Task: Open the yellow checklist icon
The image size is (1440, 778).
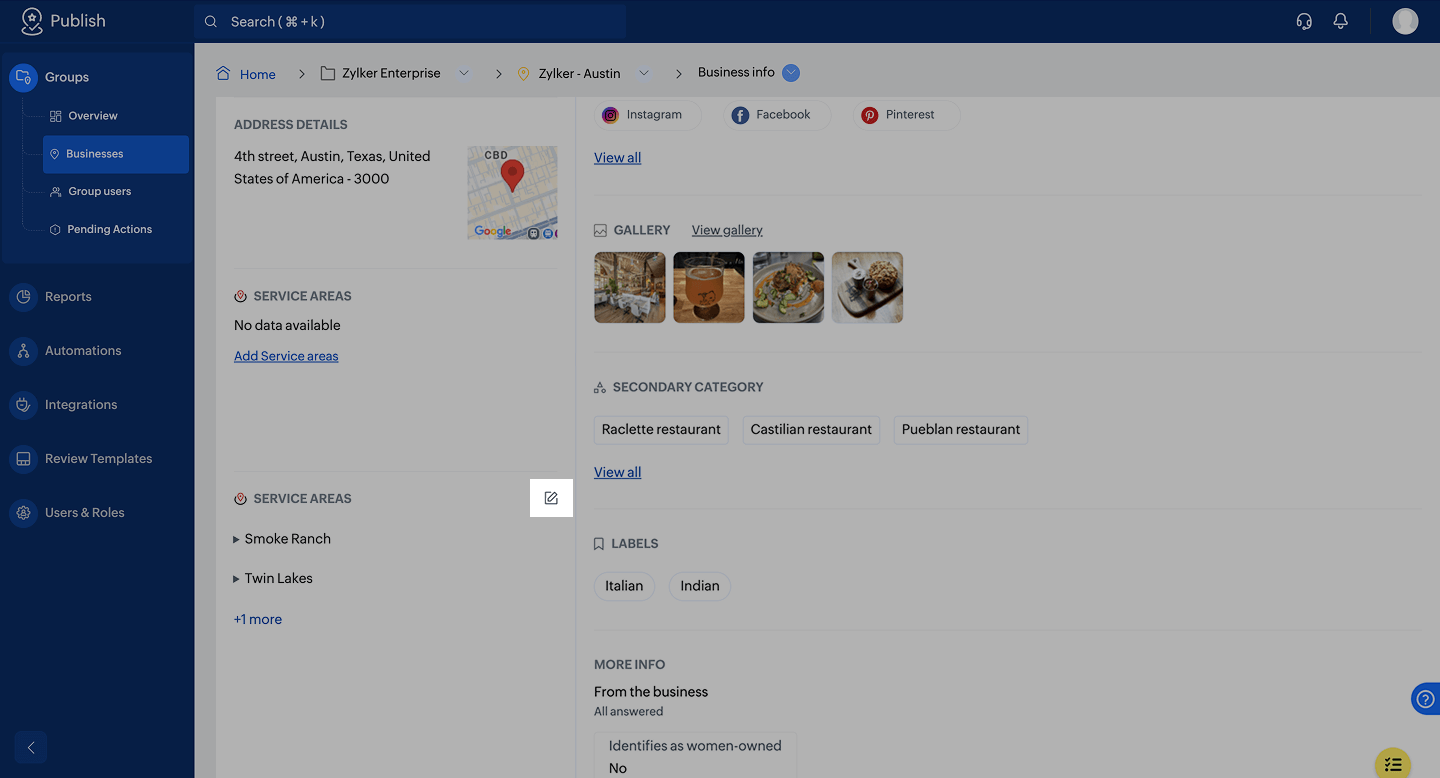Action: (1393, 764)
